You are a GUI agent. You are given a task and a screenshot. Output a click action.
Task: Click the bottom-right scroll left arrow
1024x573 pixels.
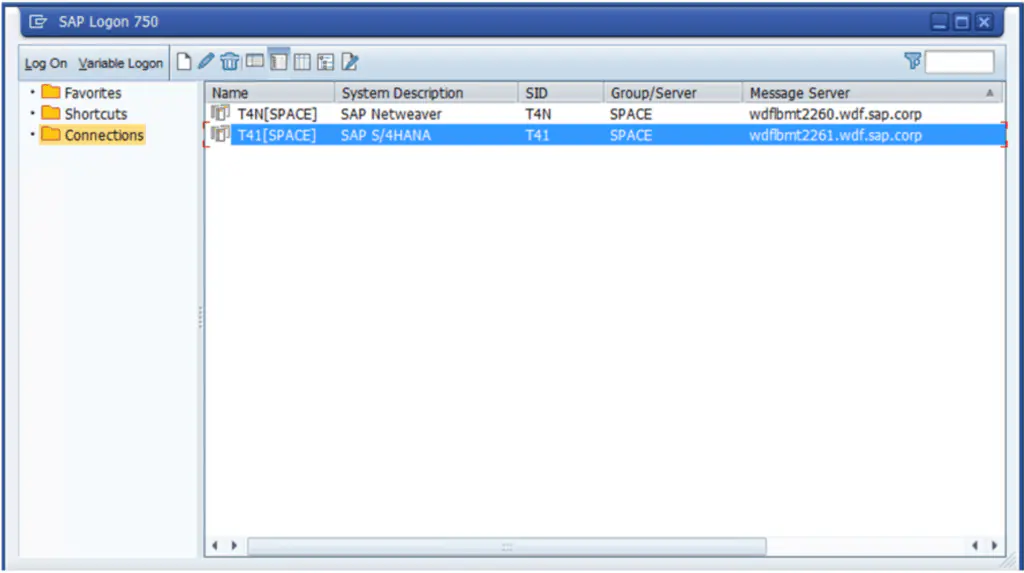975,546
